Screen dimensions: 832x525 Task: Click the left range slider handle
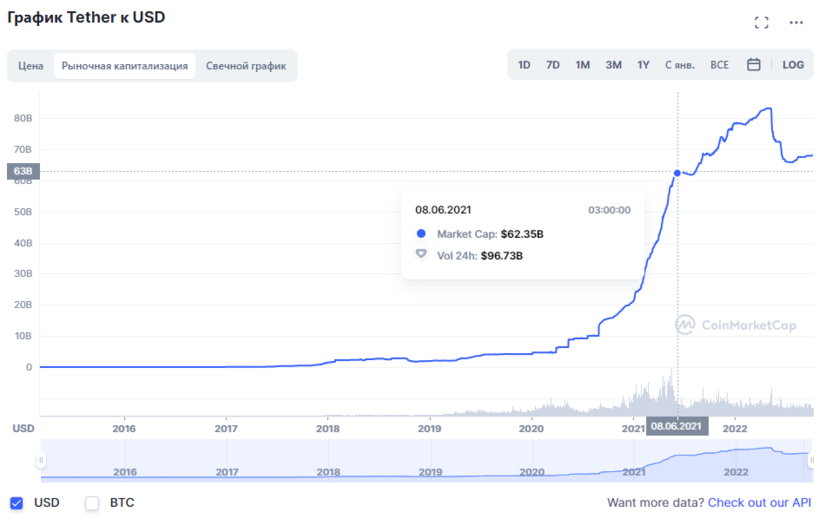coord(41,460)
